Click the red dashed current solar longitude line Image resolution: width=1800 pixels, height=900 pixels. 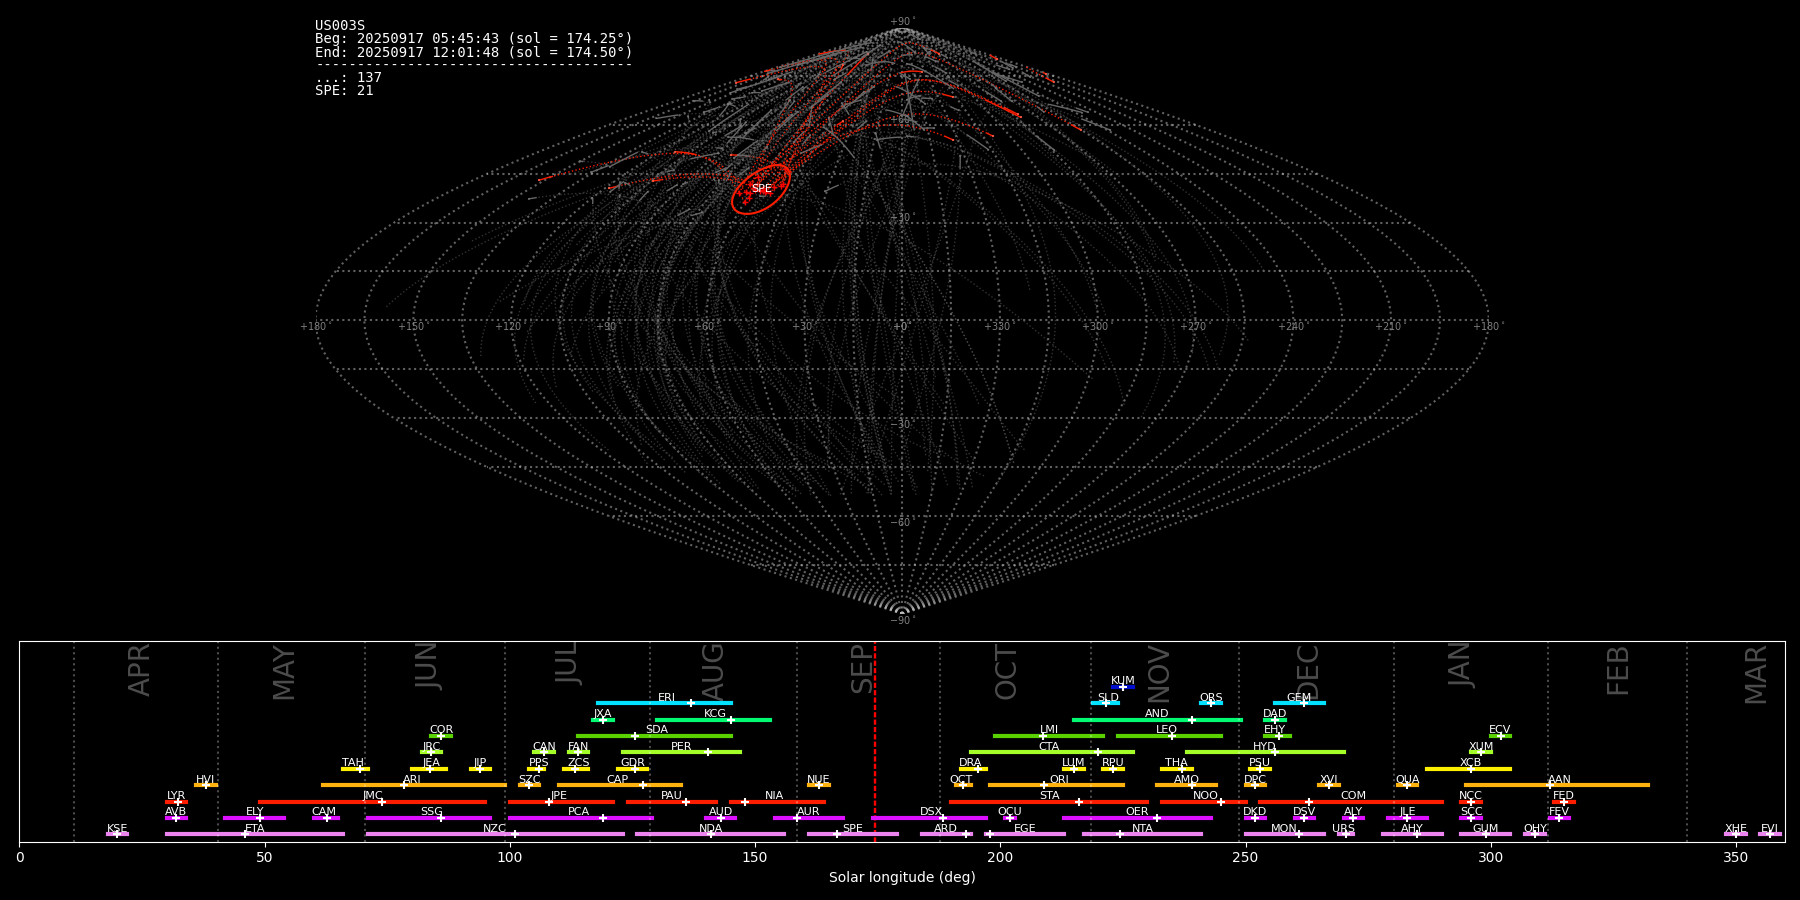point(875,741)
